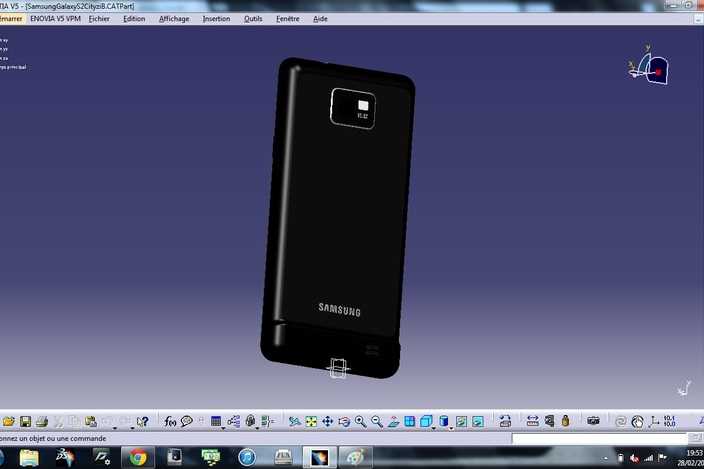Open the ENOVIA V5 VPM menu
Screen dimensions: 704x469
[55, 19]
